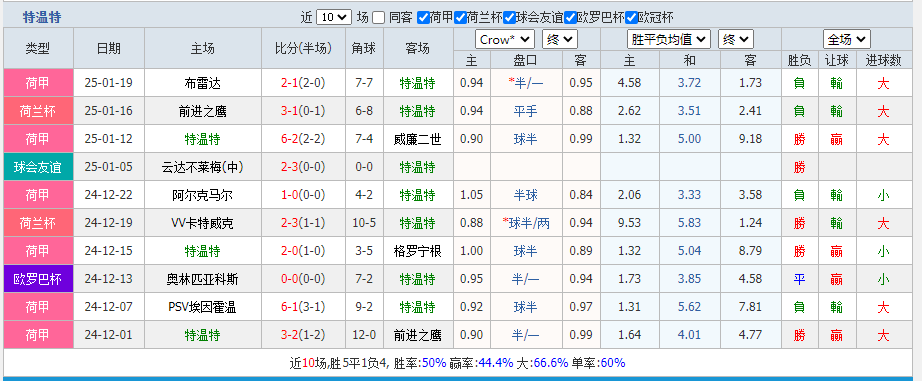This screenshot has height=381, width=922.
Task: Click the date 25-01-19
Action: [109, 83]
